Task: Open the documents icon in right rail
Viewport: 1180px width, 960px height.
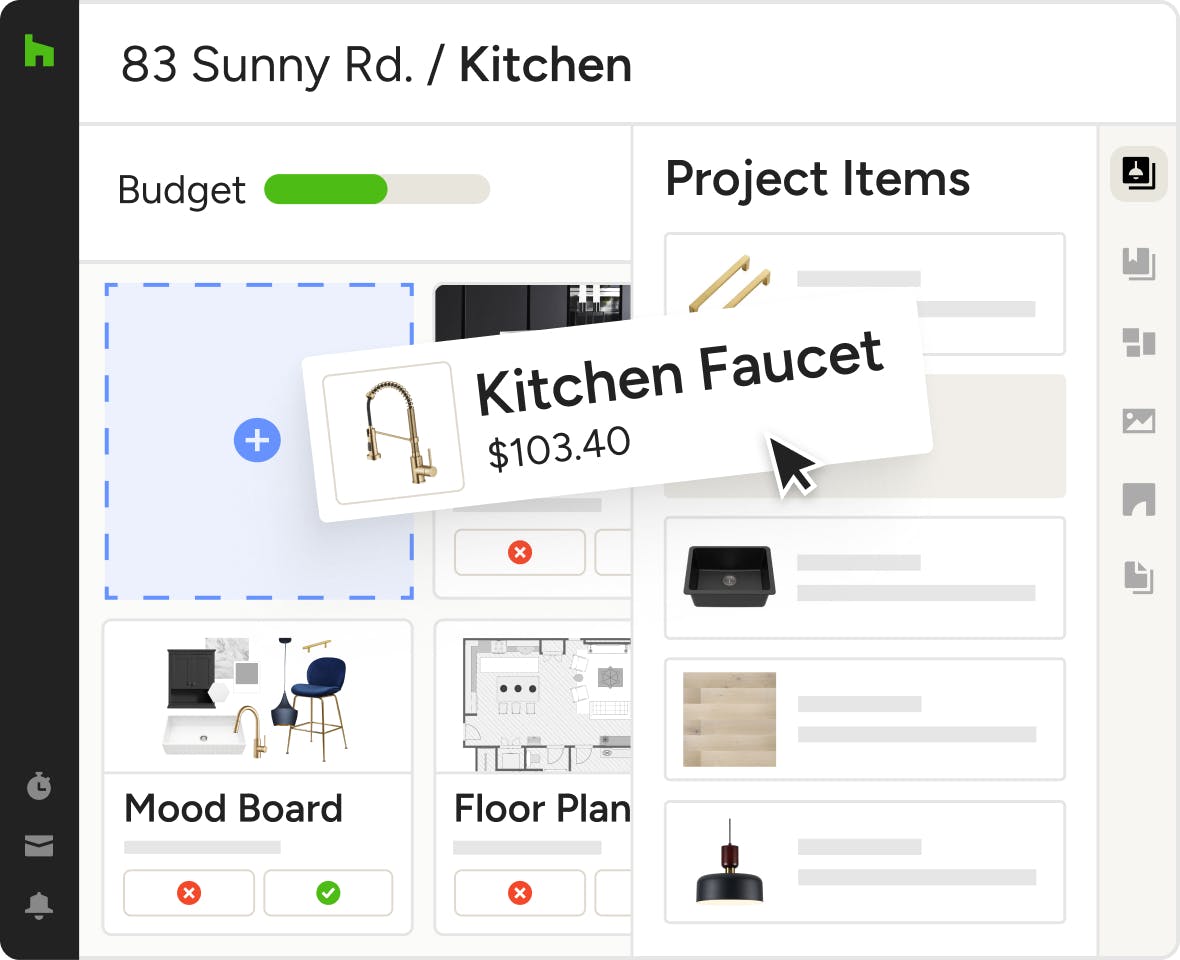Action: coord(1139,576)
